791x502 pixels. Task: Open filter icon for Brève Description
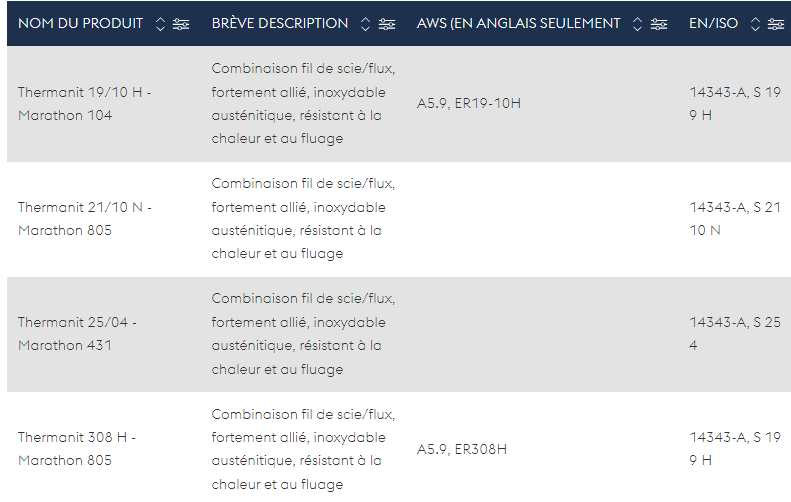point(387,24)
